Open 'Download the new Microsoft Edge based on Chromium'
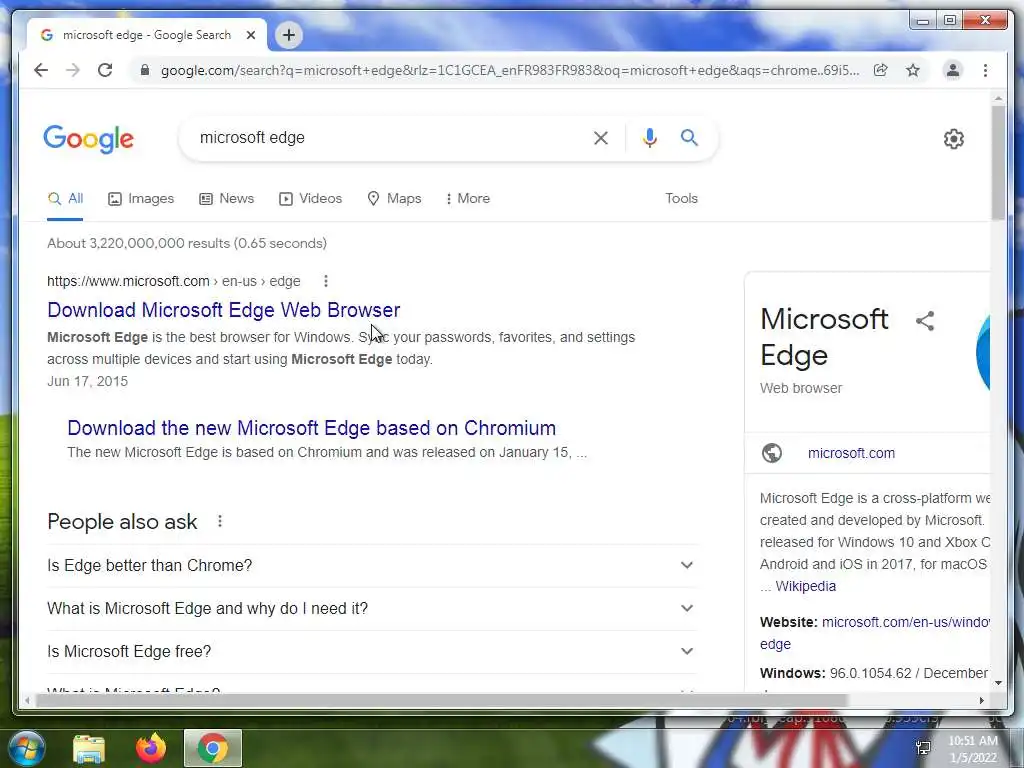1024x768 pixels. pyautogui.click(x=312, y=428)
